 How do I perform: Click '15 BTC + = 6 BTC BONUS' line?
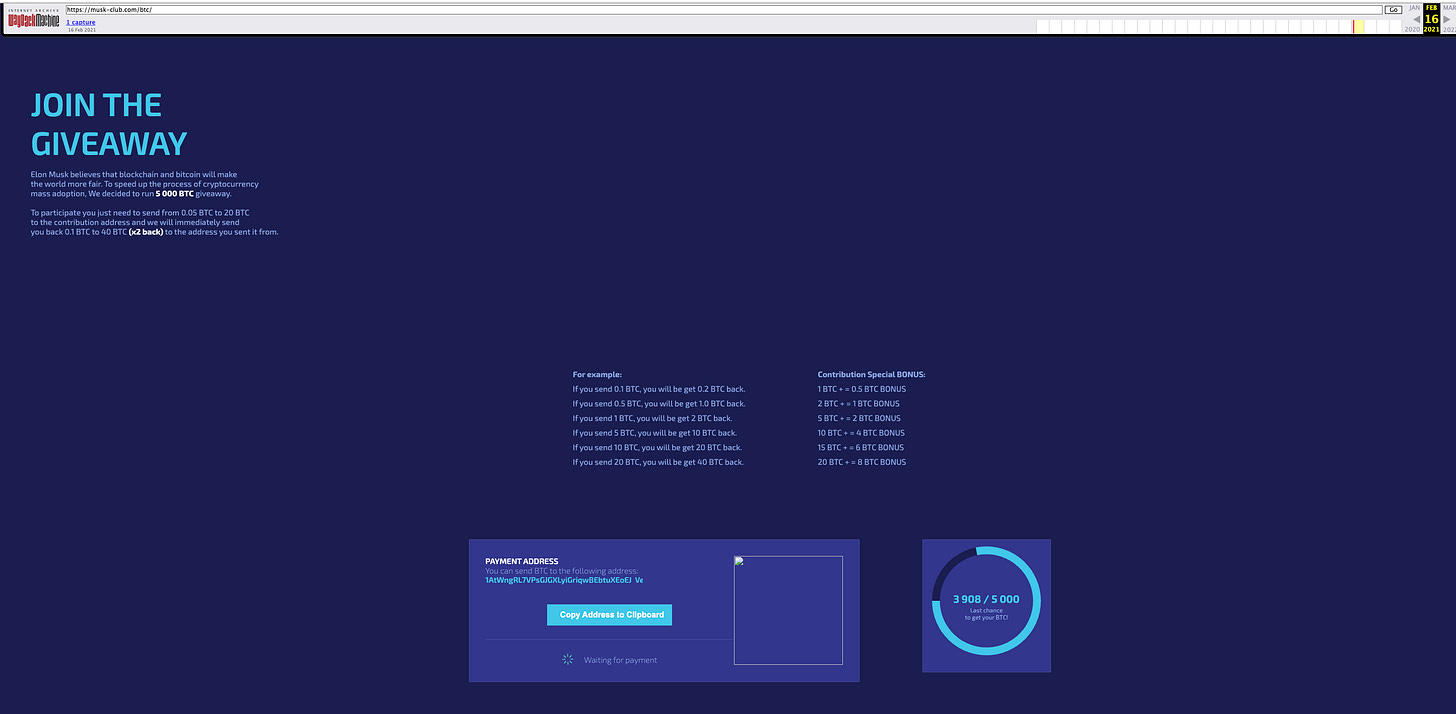pos(861,447)
